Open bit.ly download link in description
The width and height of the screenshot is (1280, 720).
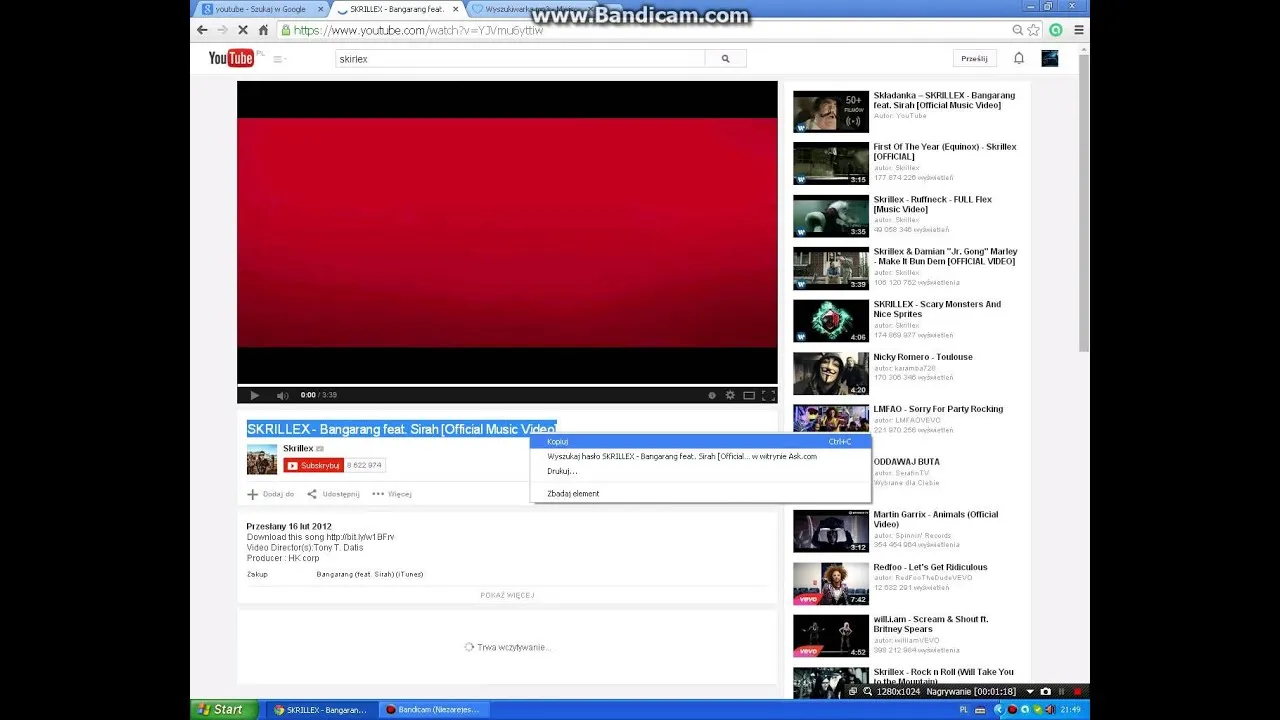pos(360,537)
